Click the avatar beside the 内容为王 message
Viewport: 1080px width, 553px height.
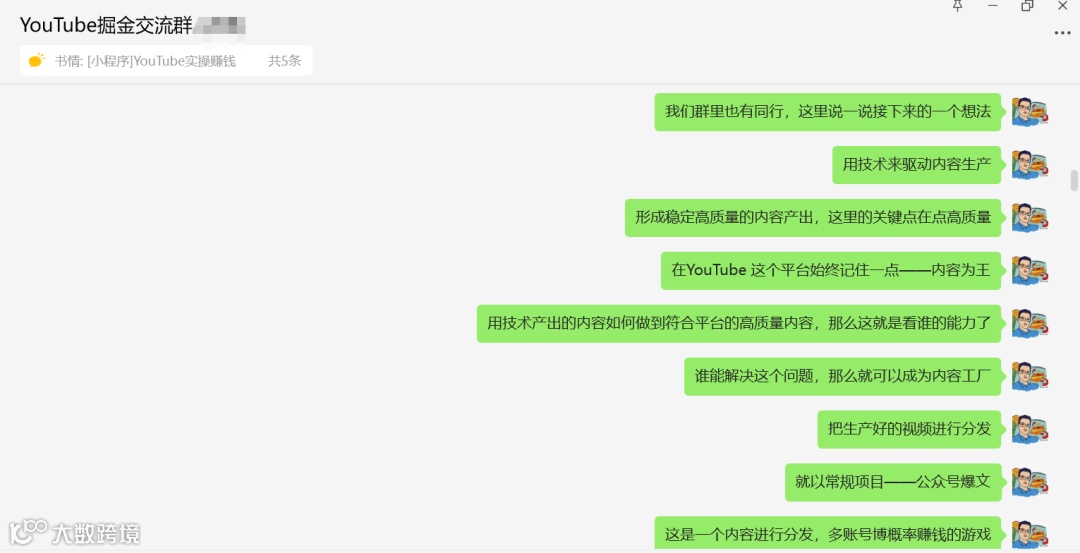click(x=1030, y=271)
